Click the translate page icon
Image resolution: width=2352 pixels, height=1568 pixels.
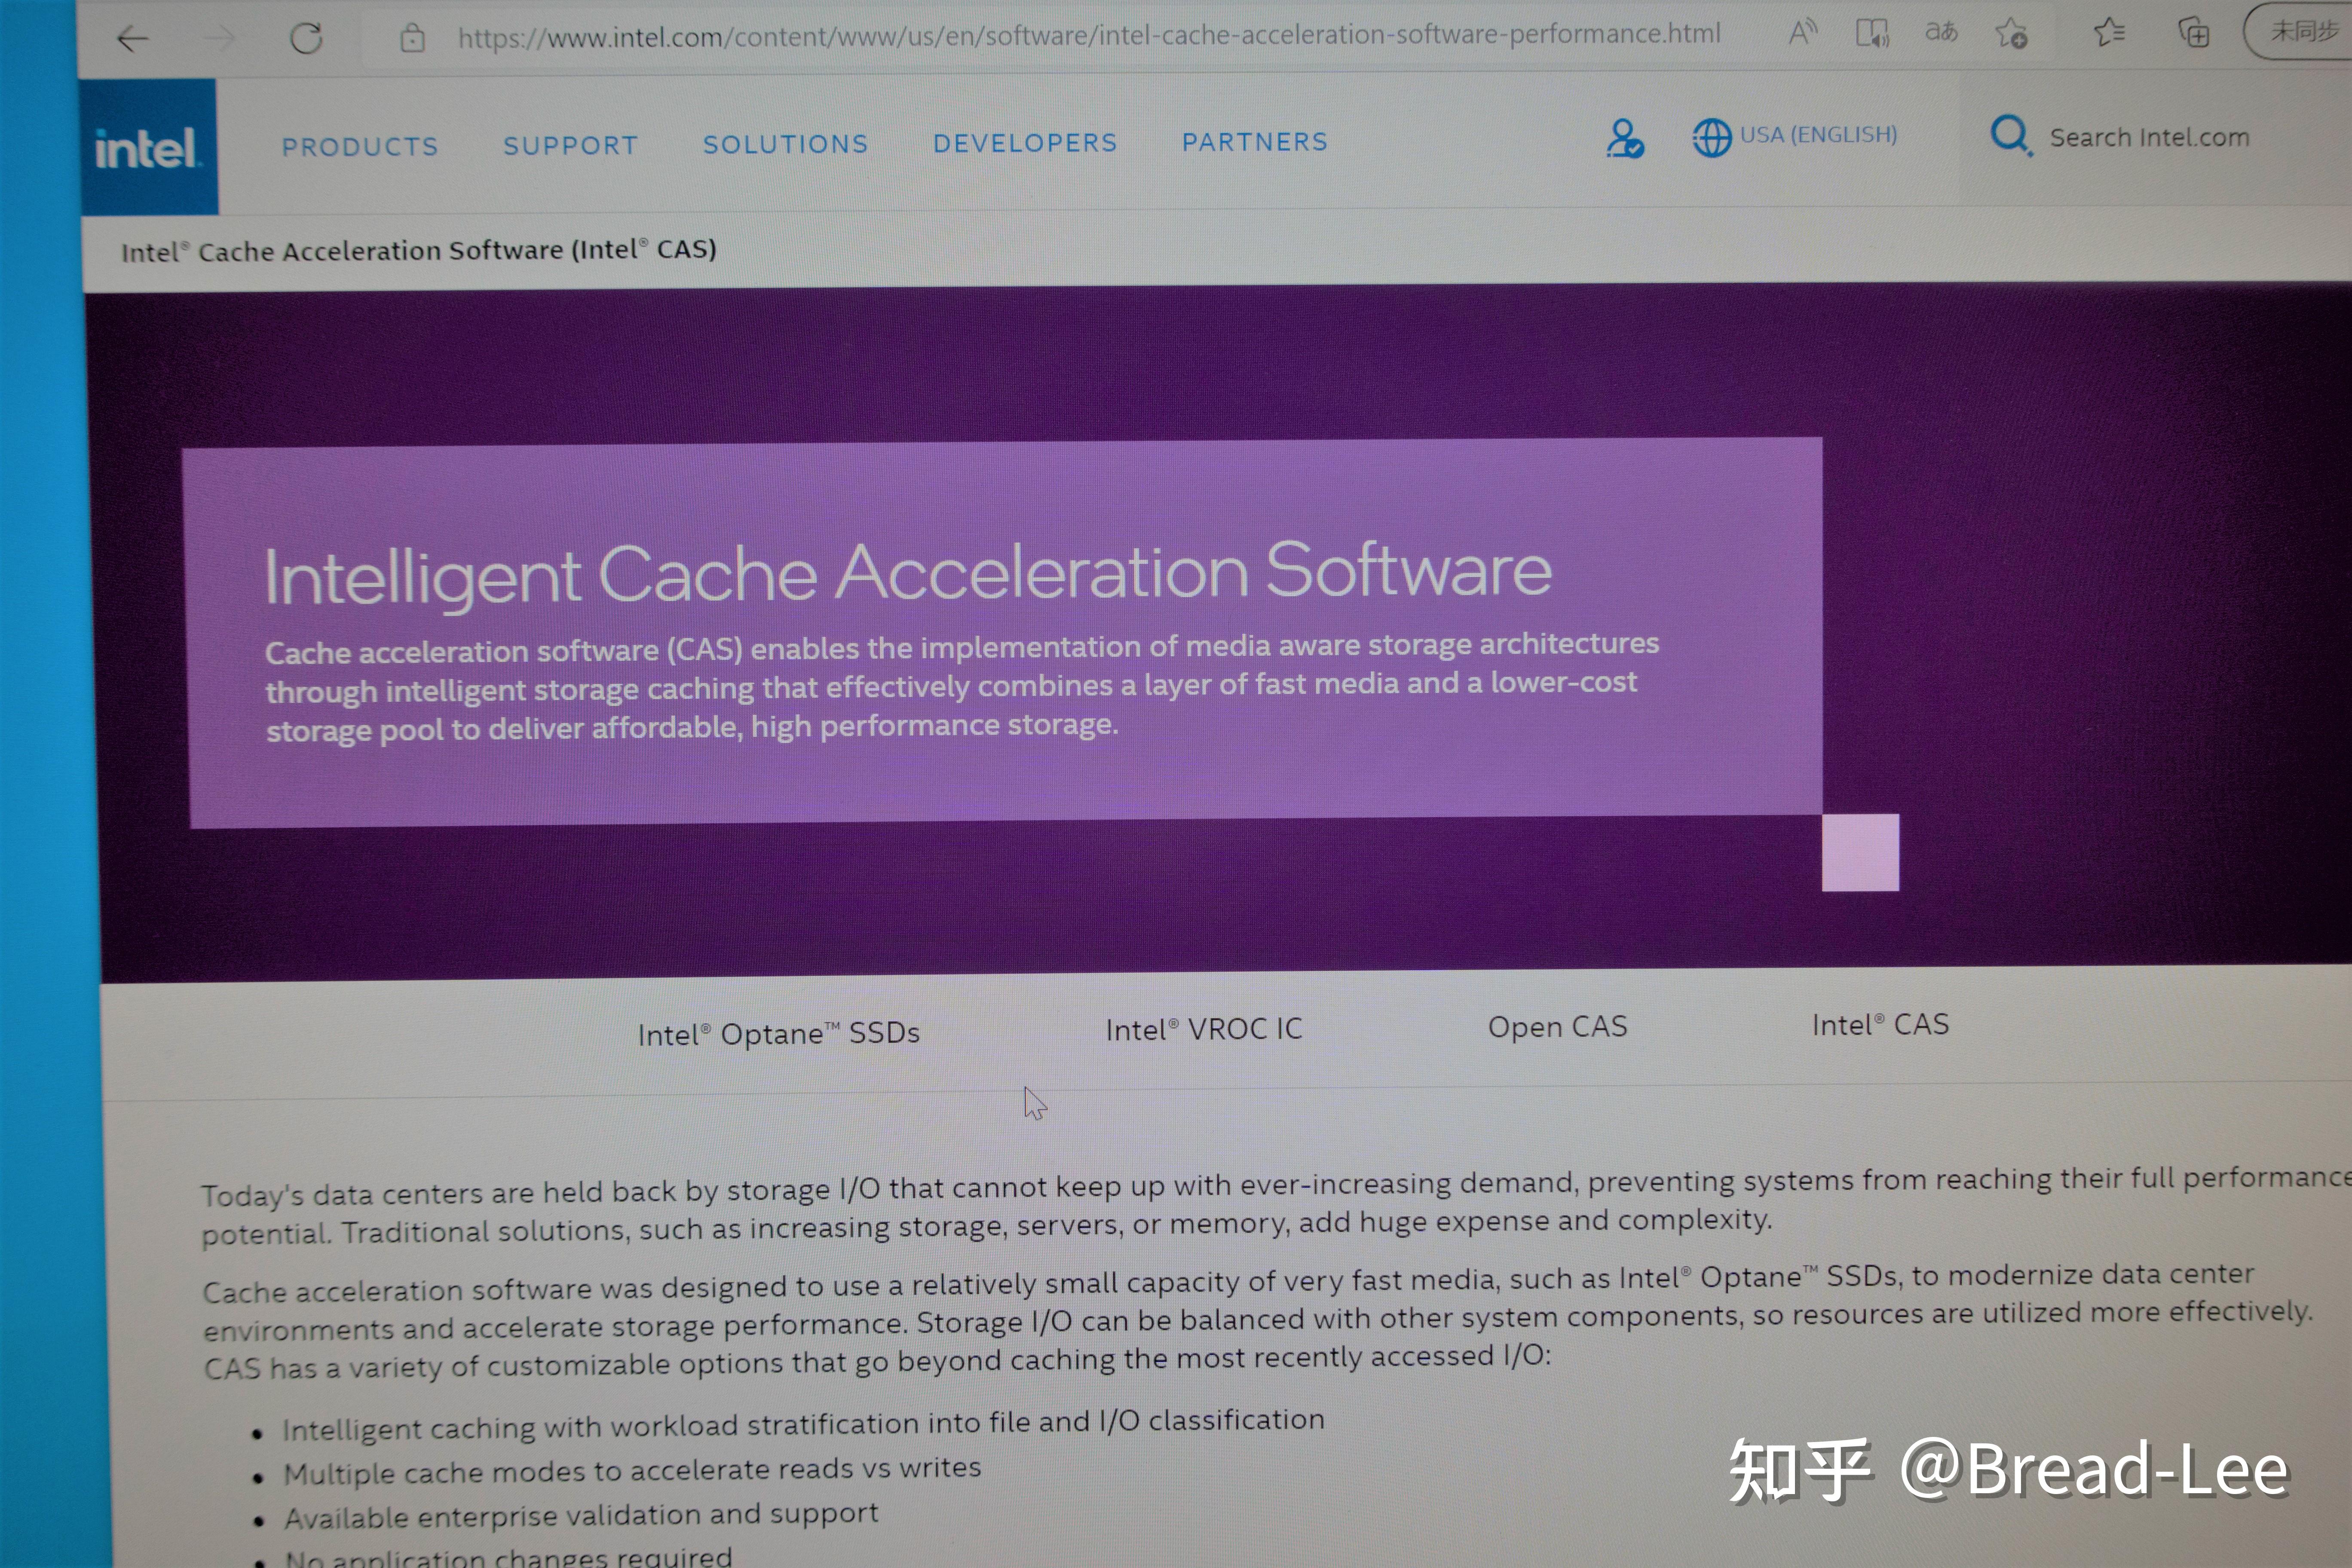coord(1941,32)
